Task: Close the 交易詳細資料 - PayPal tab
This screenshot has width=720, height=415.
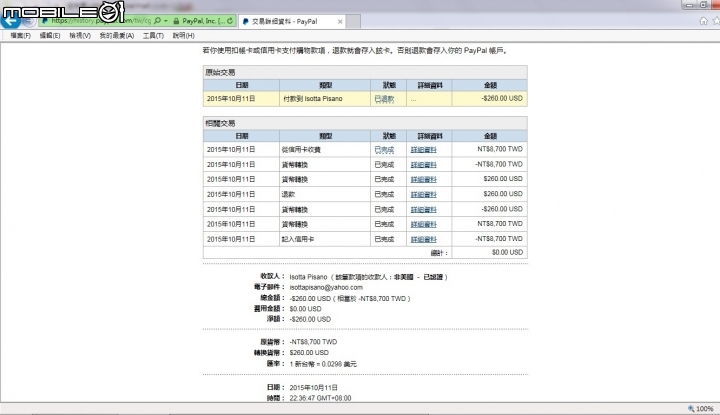Action: [x=340, y=22]
